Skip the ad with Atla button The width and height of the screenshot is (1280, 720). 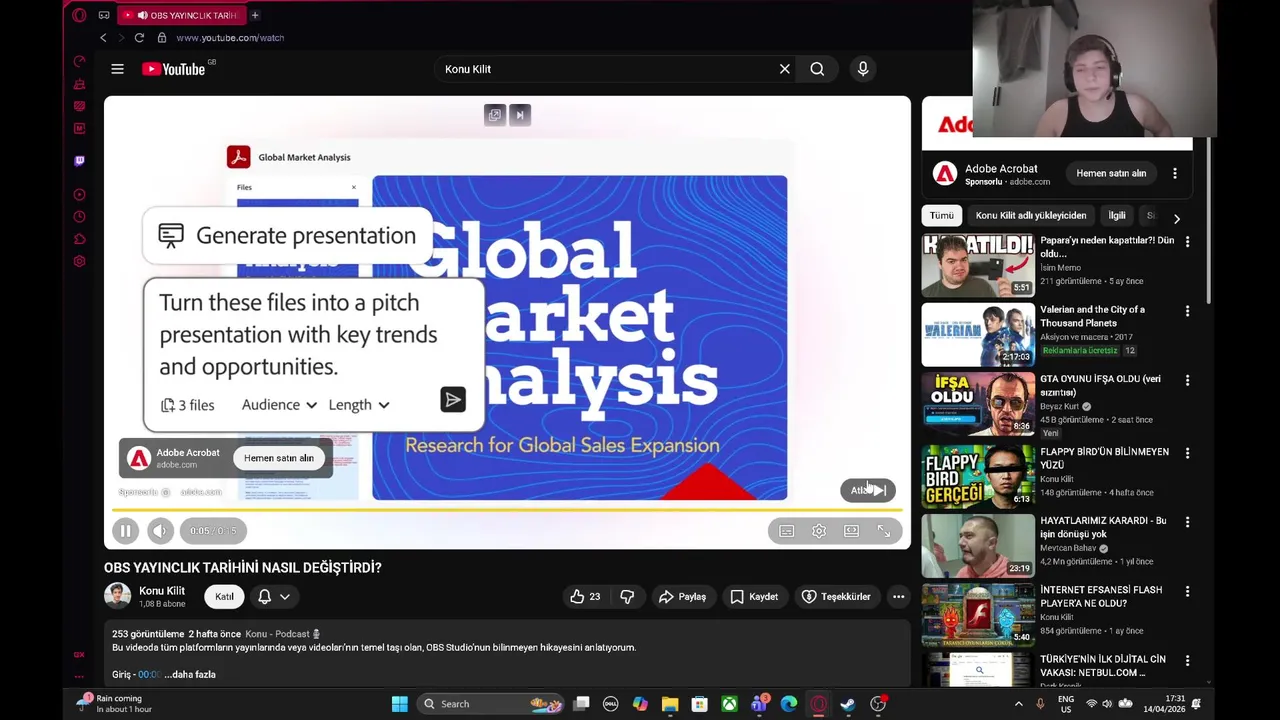[x=868, y=490]
